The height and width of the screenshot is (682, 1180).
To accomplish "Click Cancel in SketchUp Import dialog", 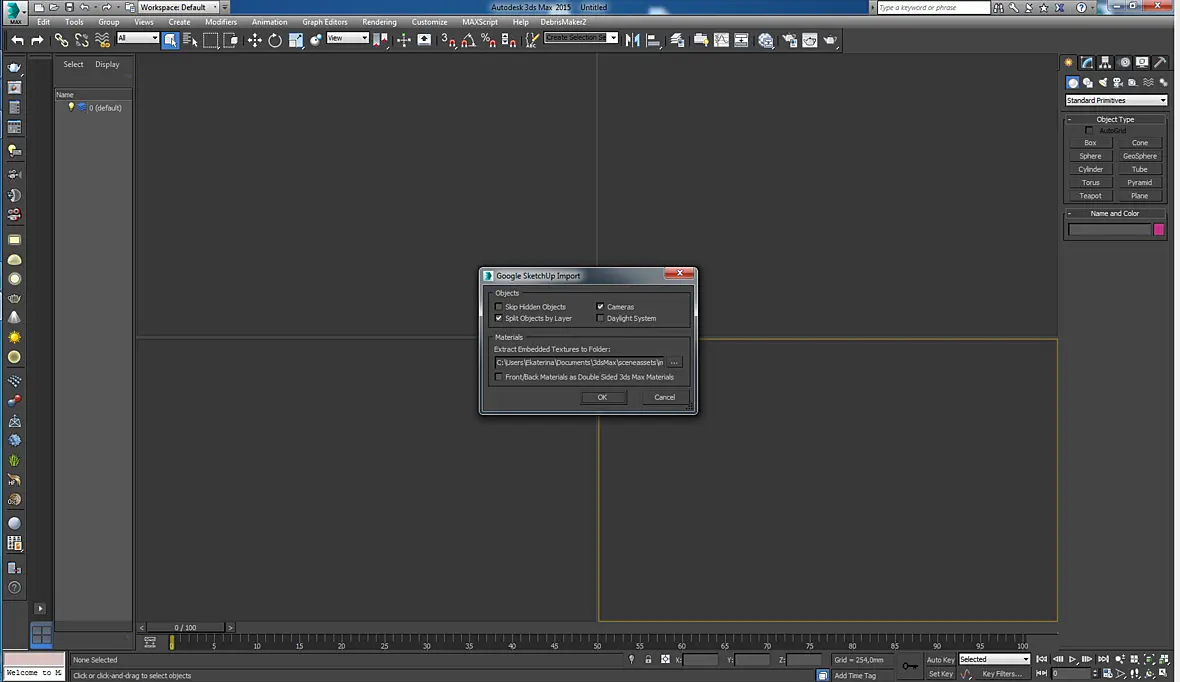I will point(665,397).
